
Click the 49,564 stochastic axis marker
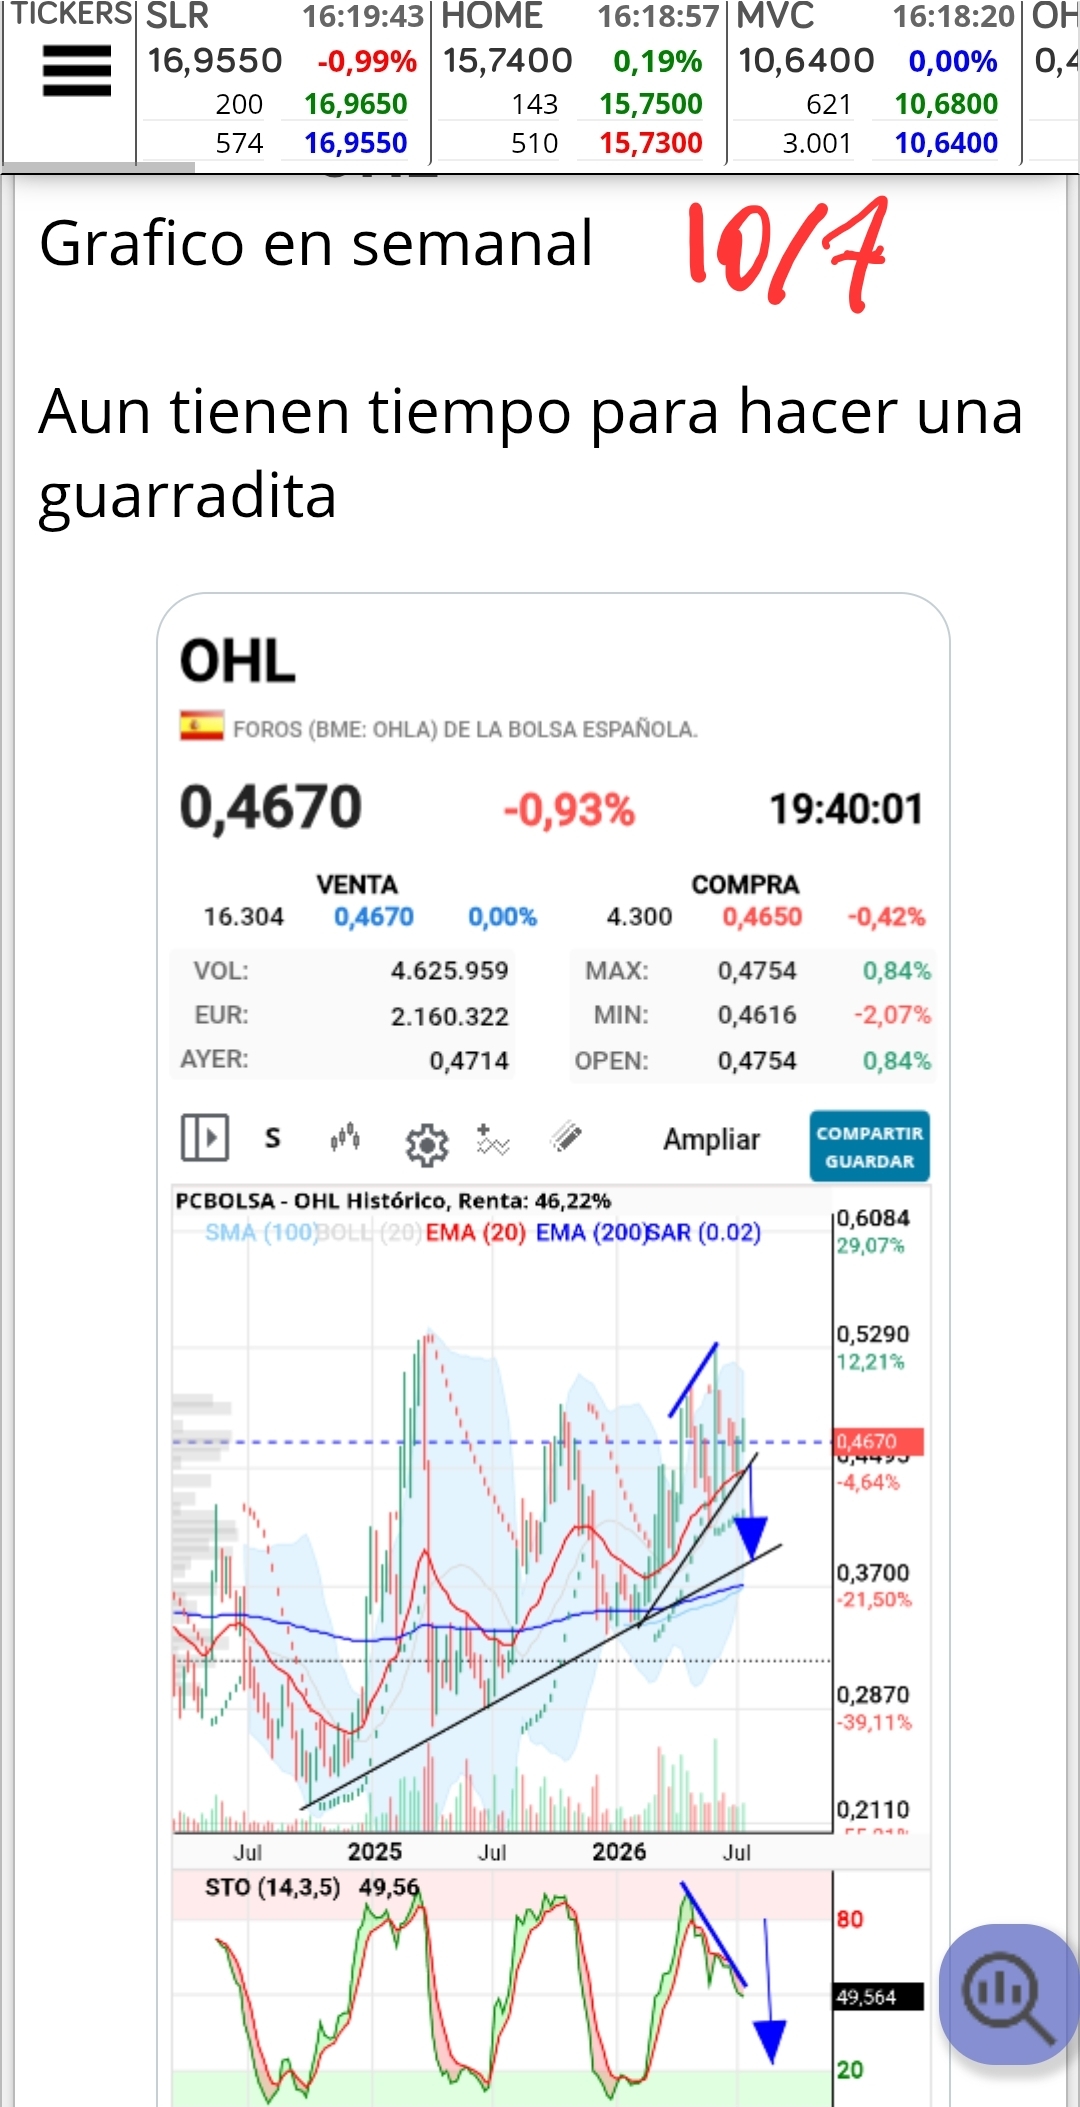pos(879,1997)
